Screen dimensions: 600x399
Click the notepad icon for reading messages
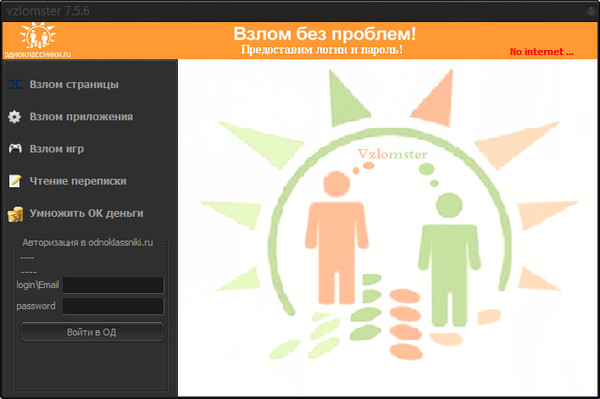pyautogui.click(x=15, y=181)
